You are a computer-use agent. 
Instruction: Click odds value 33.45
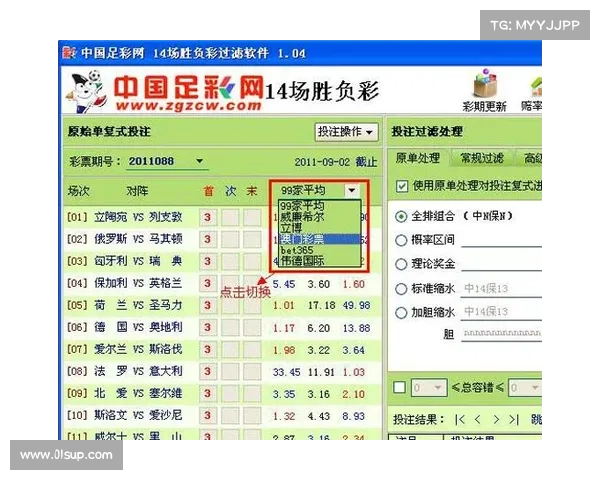[286, 372]
